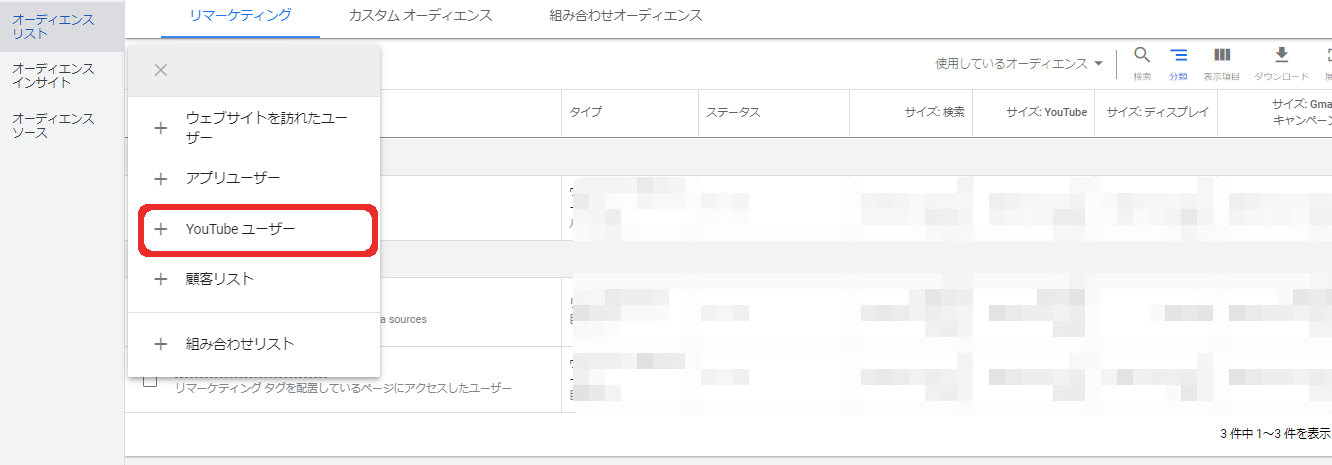The width and height of the screenshot is (1332, 465).
Task: Pick the YouTube ユーザー option
Action: click(x=254, y=229)
